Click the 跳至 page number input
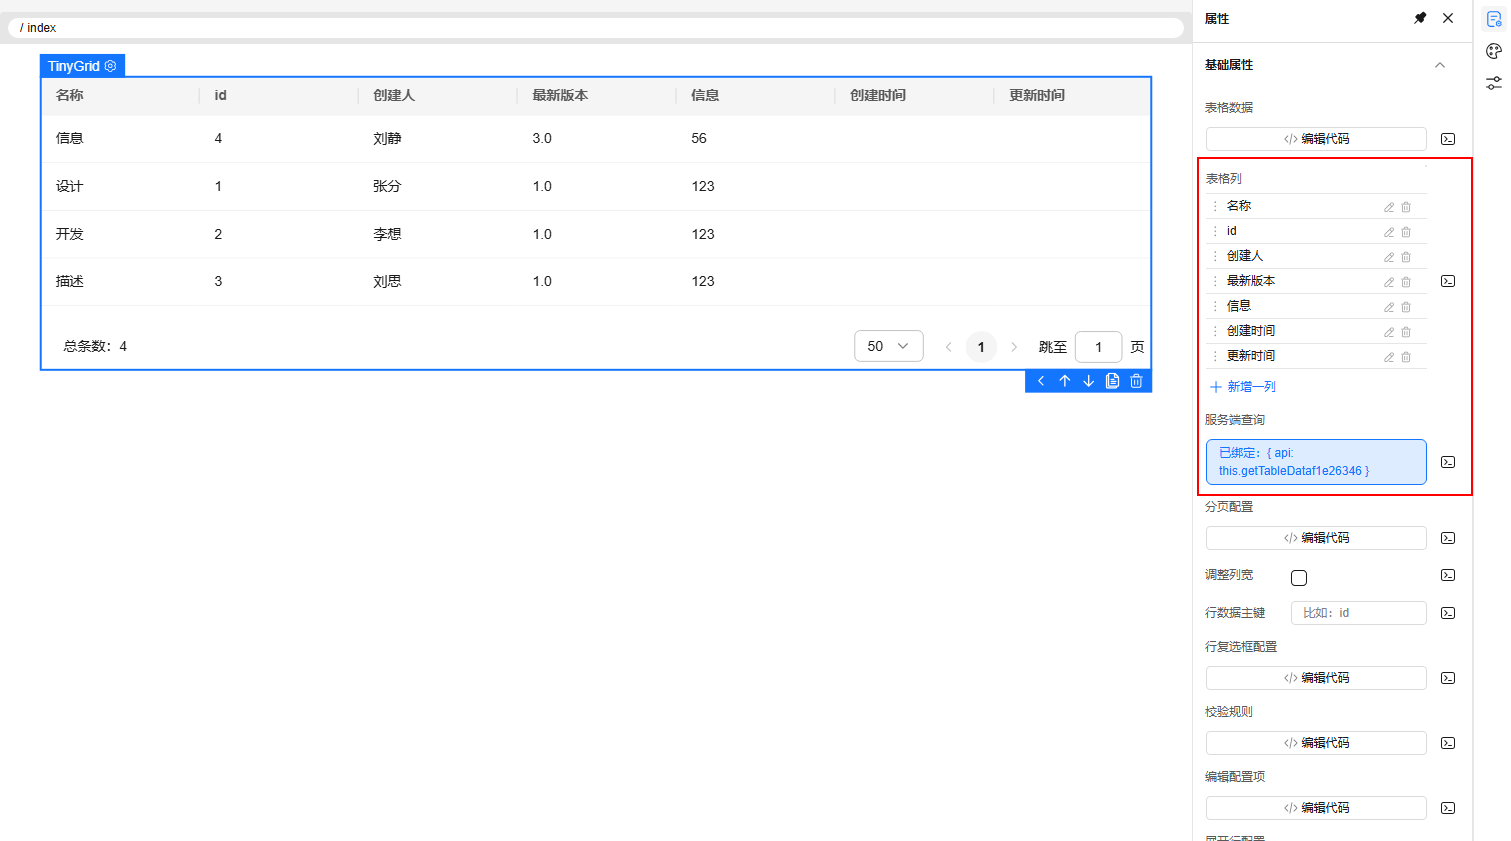Viewport: 1511px width, 841px height. click(1098, 347)
